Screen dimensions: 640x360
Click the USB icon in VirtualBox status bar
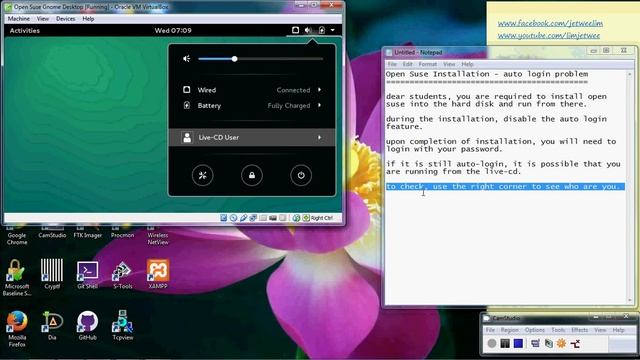point(243,218)
